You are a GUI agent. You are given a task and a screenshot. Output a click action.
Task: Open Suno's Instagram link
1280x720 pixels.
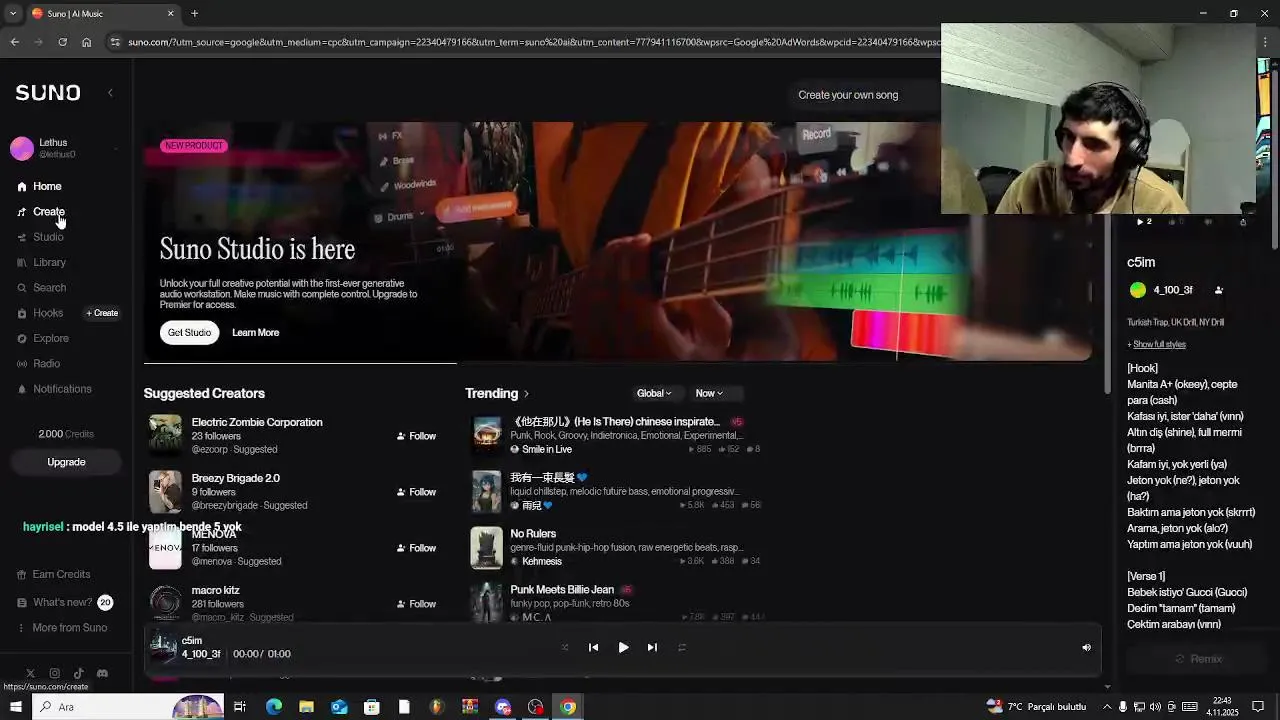point(54,673)
